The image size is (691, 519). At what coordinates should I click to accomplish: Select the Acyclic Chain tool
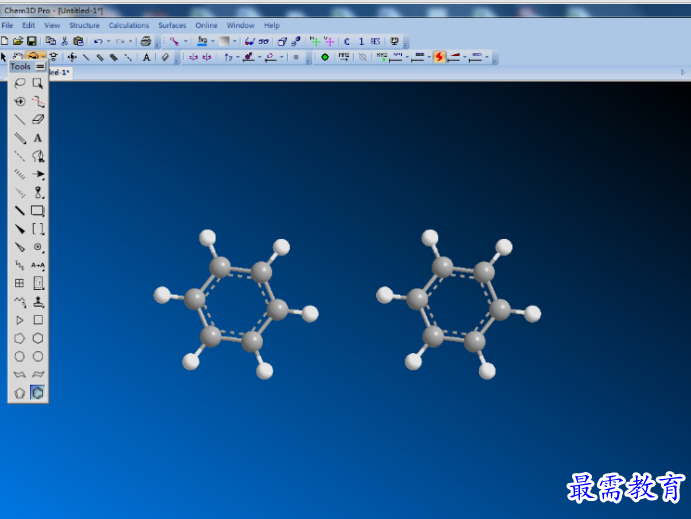tap(19, 302)
